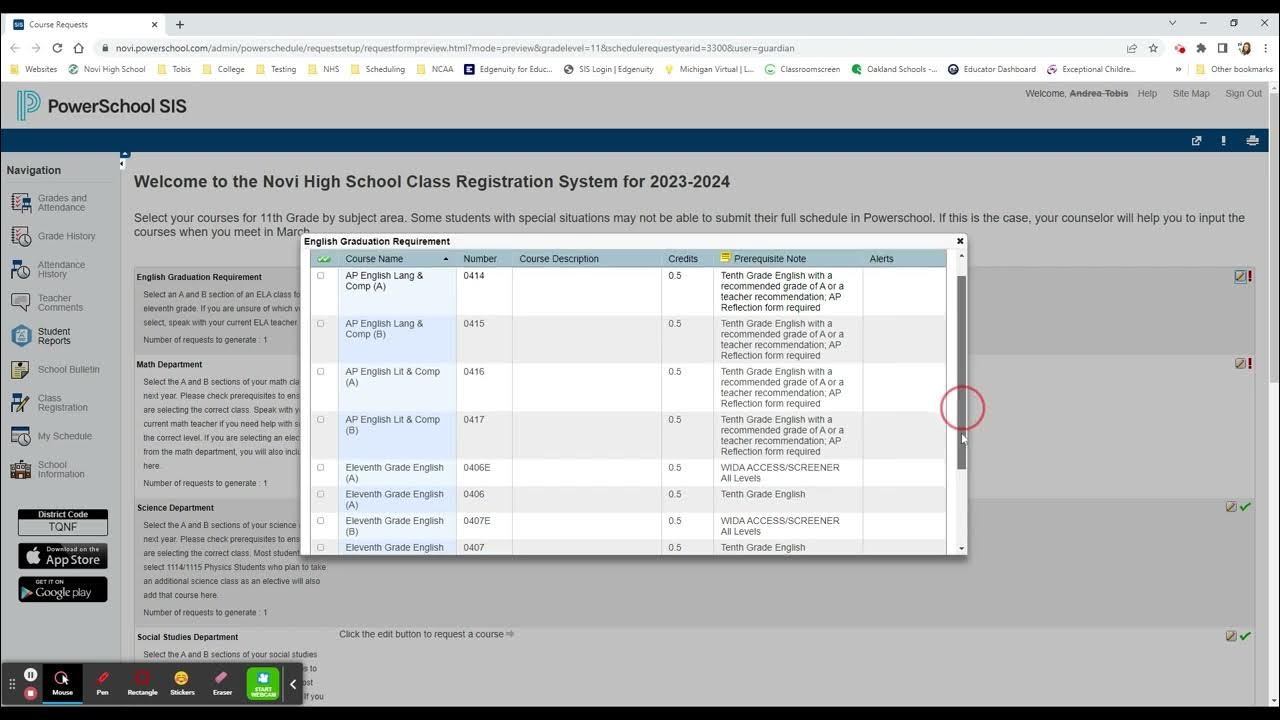The height and width of the screenshot is (720, 1280).
Task: Check AP English Lit & Comp (B) 0417
Action: click(321, 420)
